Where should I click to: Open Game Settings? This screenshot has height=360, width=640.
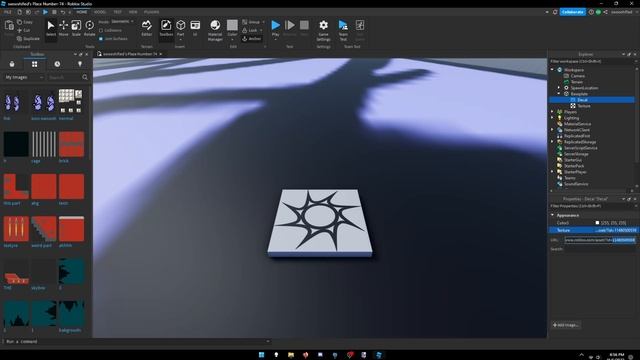(323, 30)
